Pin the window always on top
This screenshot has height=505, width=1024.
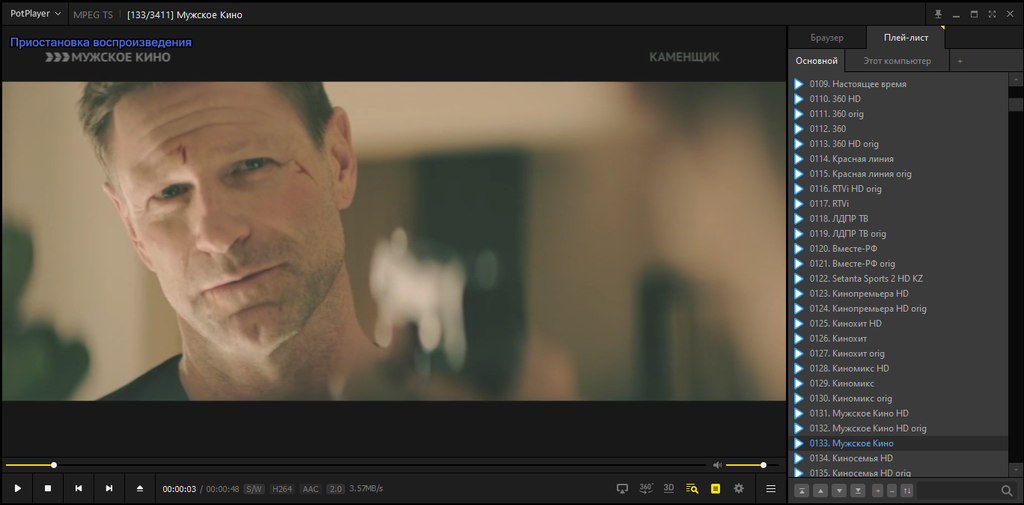[x=938, y=14]
